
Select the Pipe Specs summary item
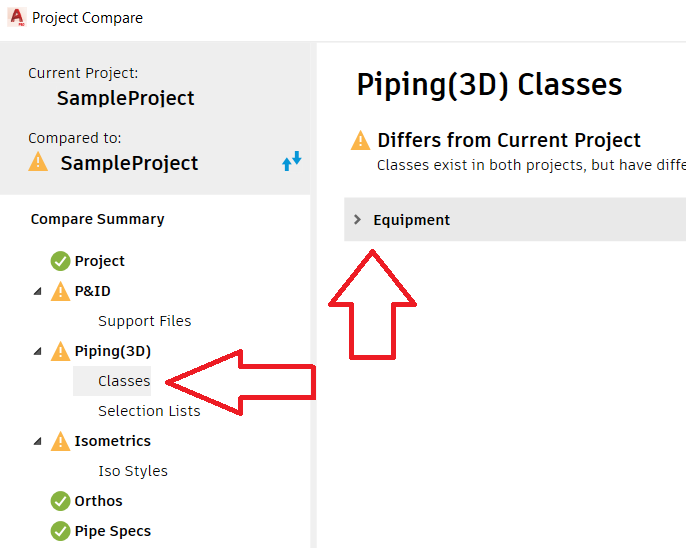click(x=112, y=531)
